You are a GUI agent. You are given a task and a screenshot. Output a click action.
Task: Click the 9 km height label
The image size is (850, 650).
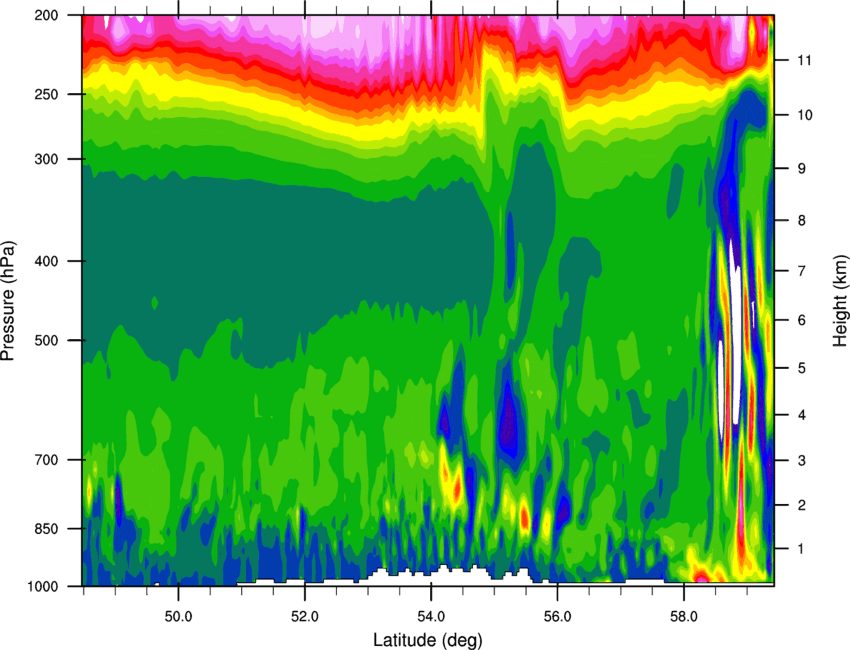802,169
